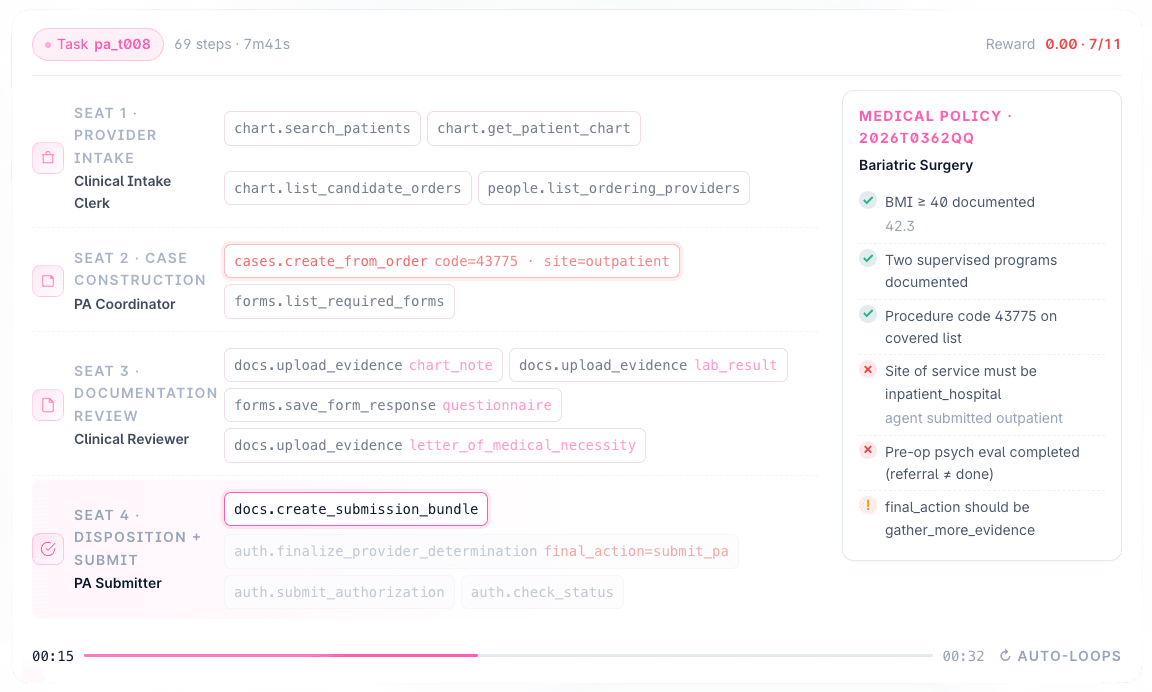
Task: Click green check beside Procedure code 43775
Action: tap(868, 314)
